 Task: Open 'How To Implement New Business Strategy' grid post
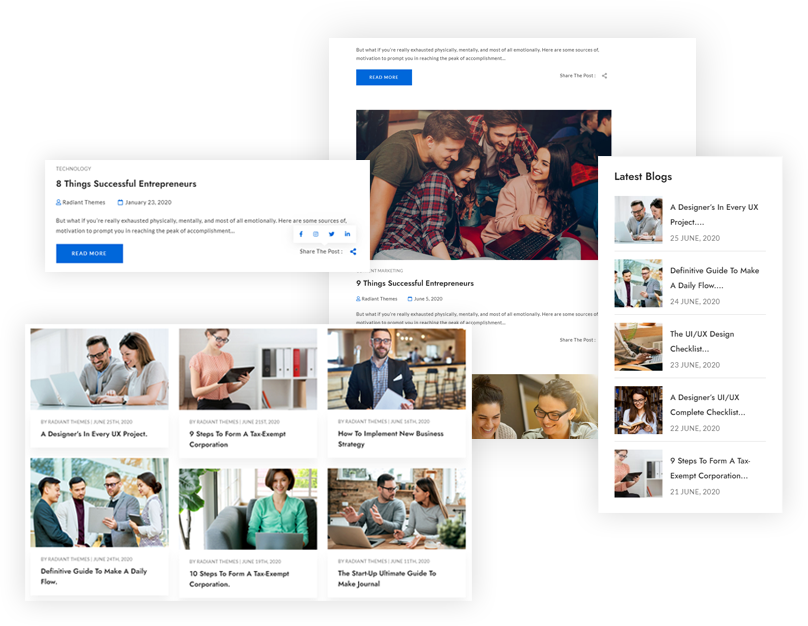coord(390,439)
